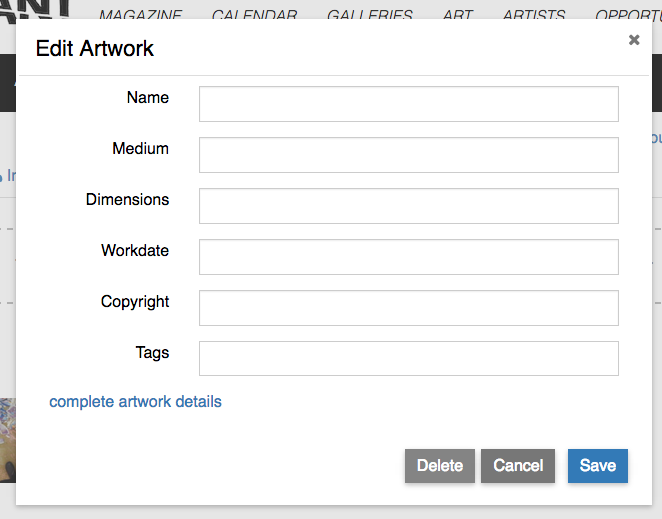The height and width of the screenshot is (519, 662).
Task: Open the Art navigation item
Action: click(x=457, y=15)
